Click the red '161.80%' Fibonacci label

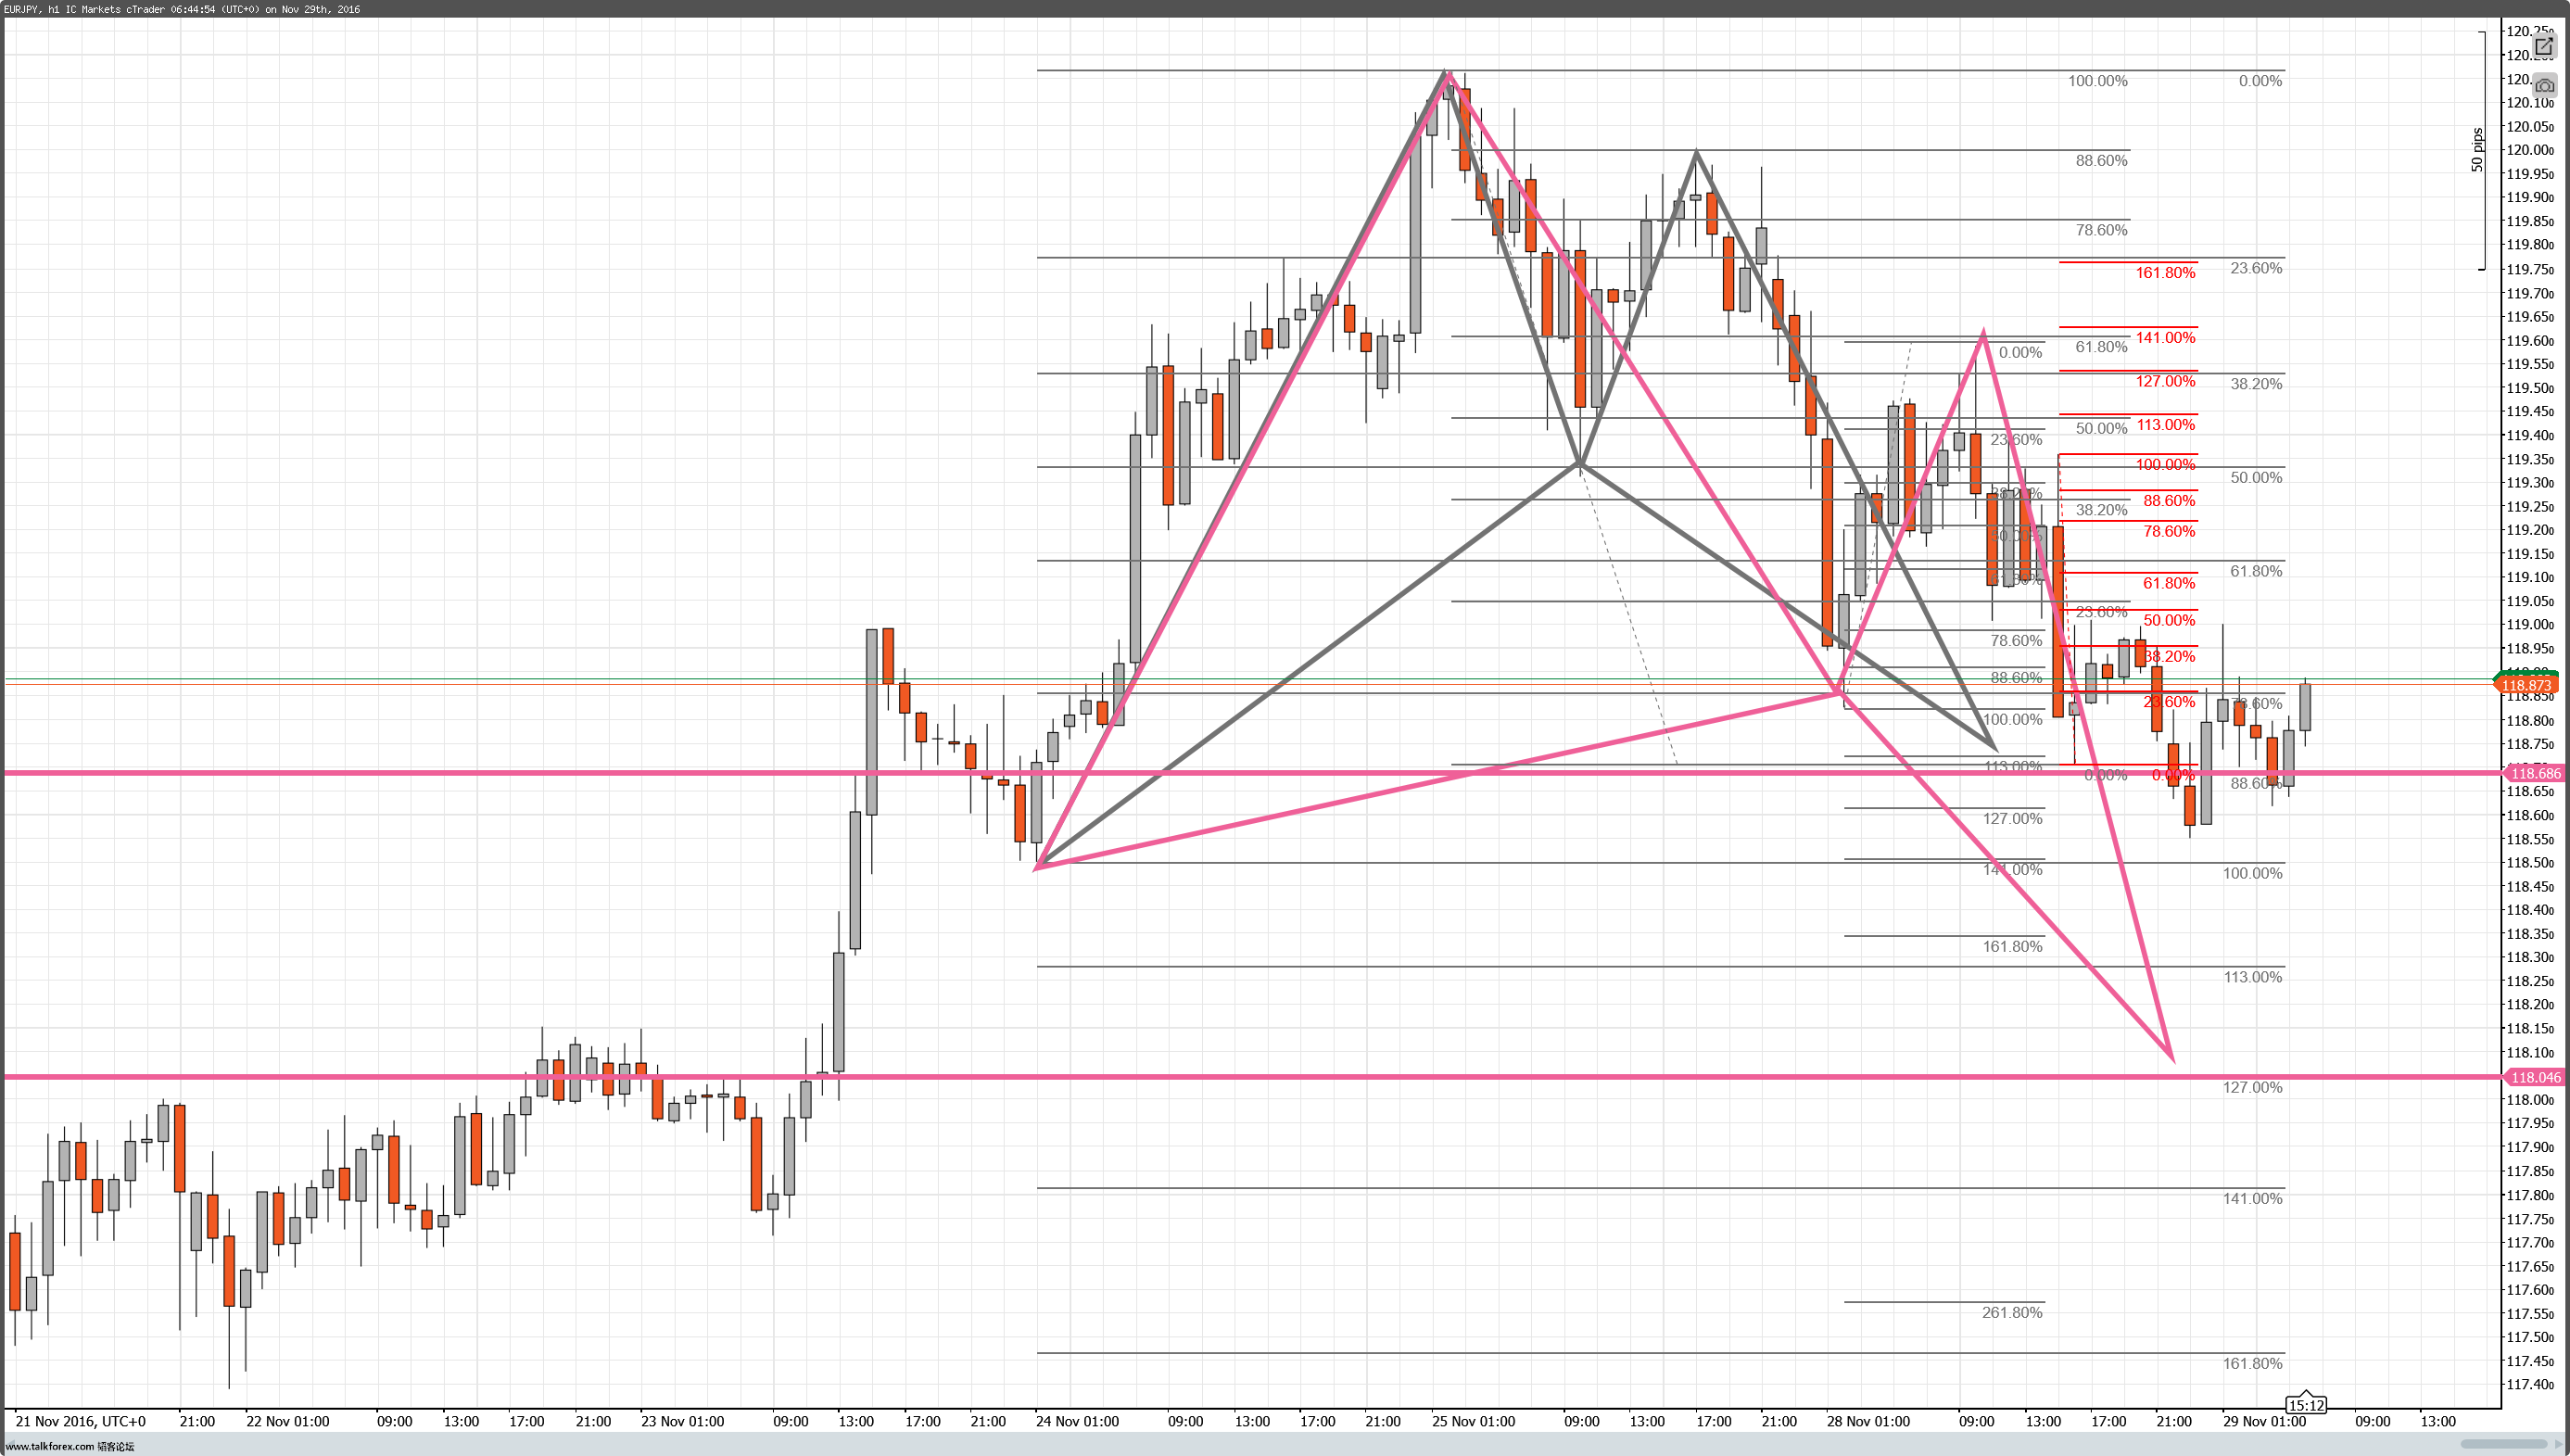(2165, 272)
